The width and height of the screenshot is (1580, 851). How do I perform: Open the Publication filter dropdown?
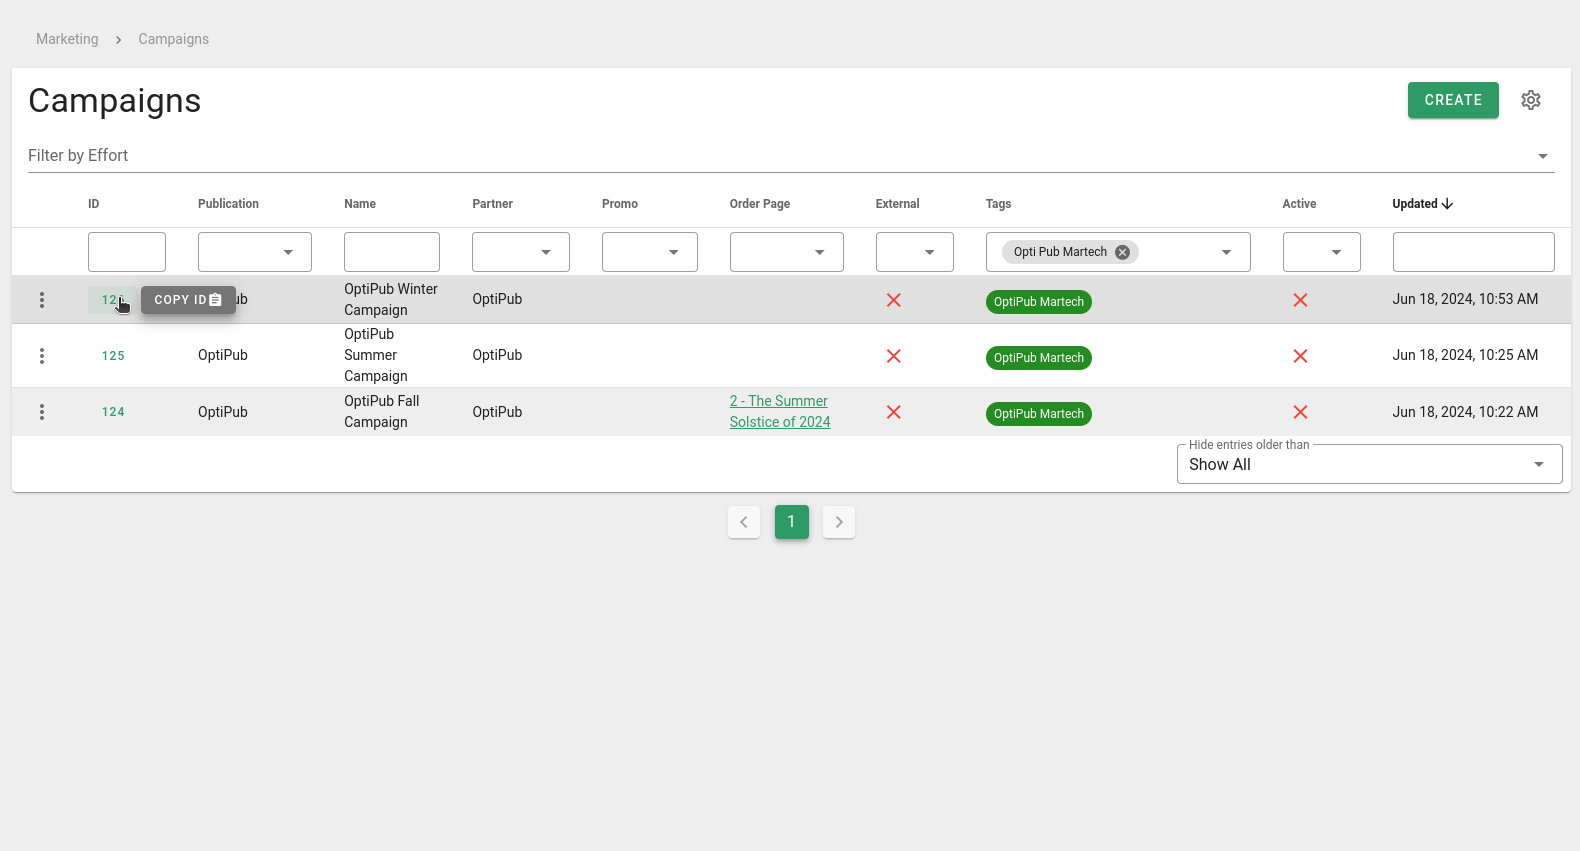pyautogui.click(x=255, y=252)
